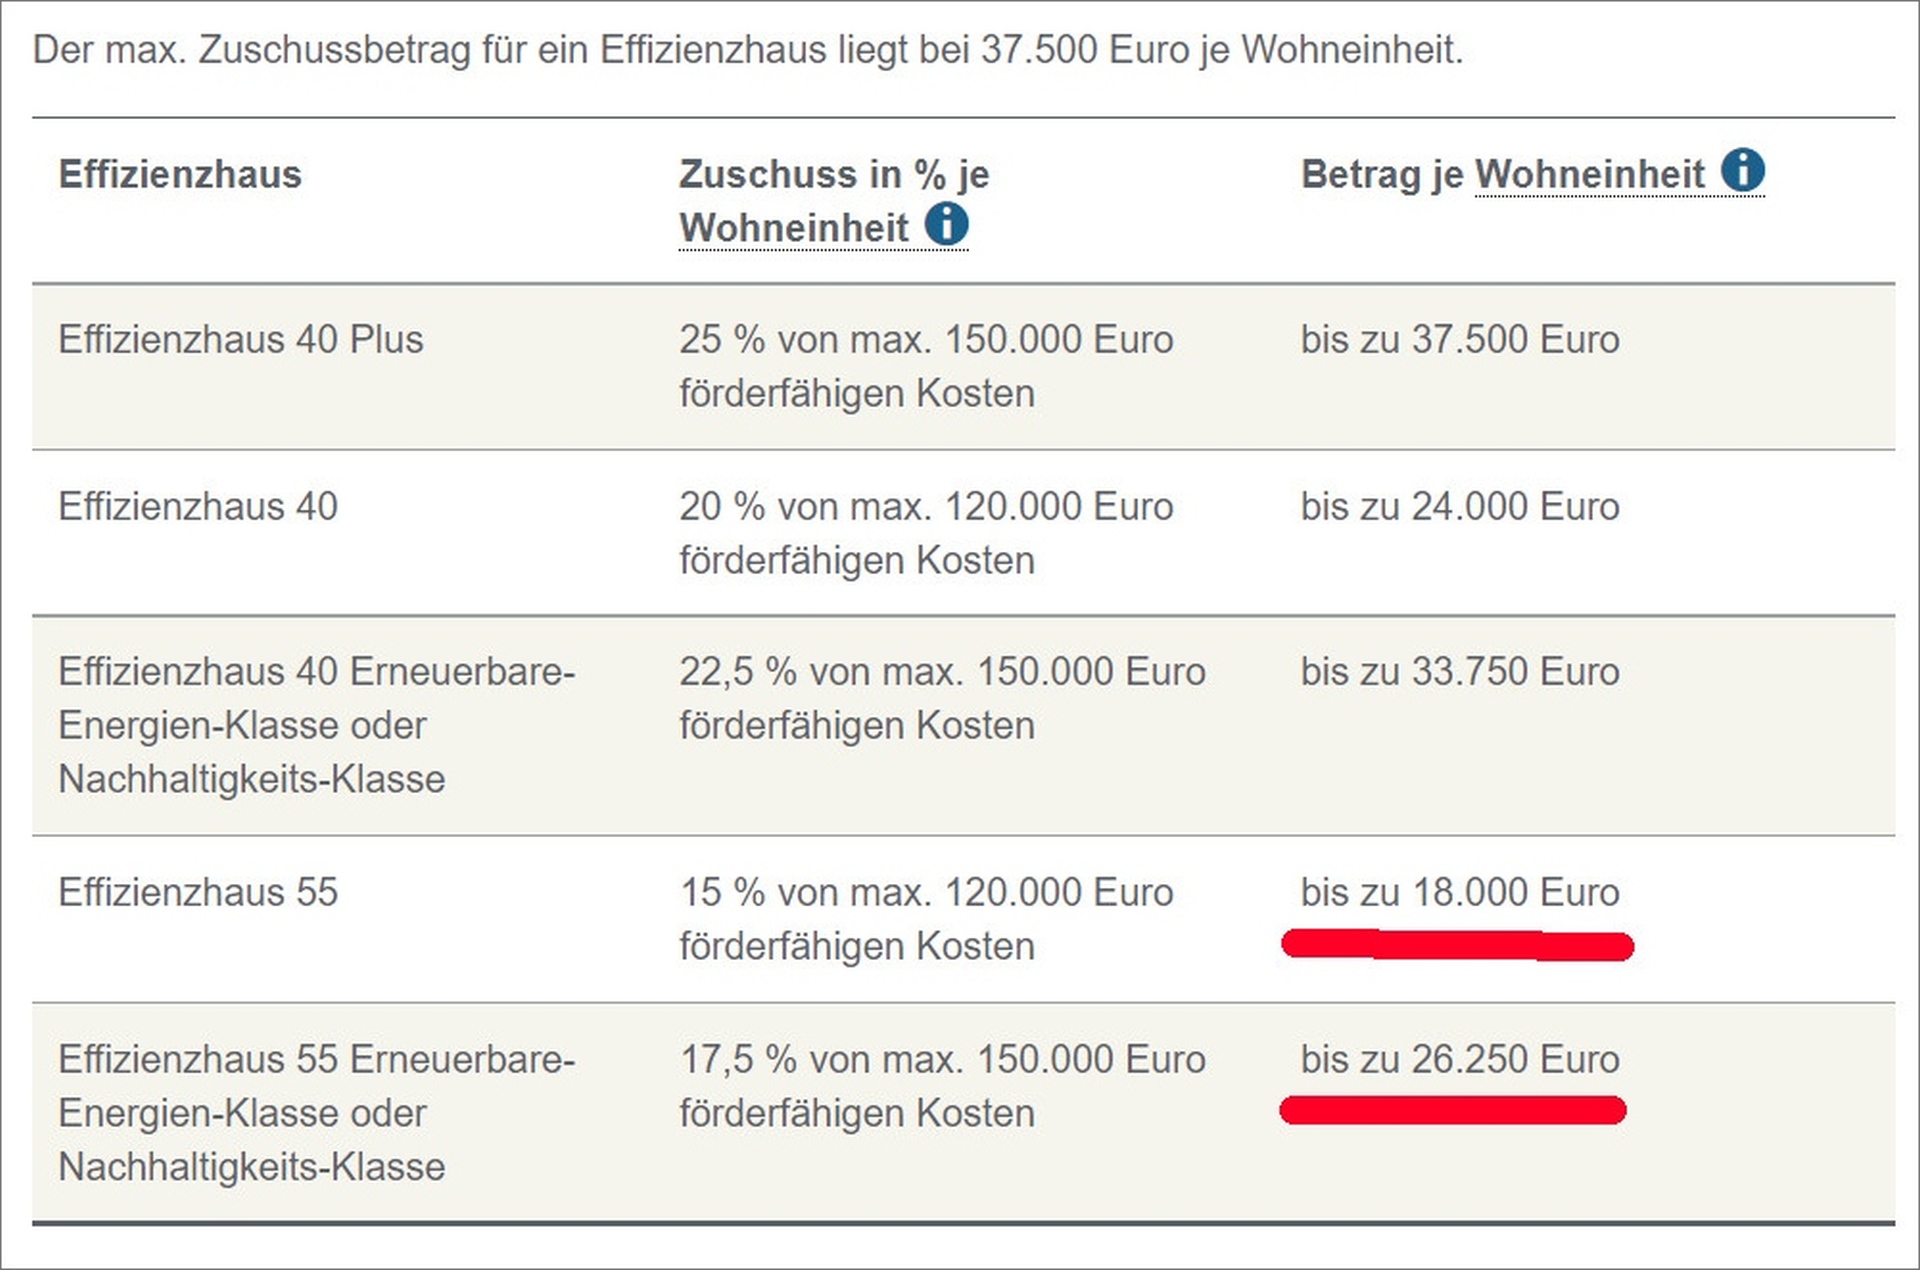Click the Effizienzhaus 40 Plus row label

tap(241, 339)
